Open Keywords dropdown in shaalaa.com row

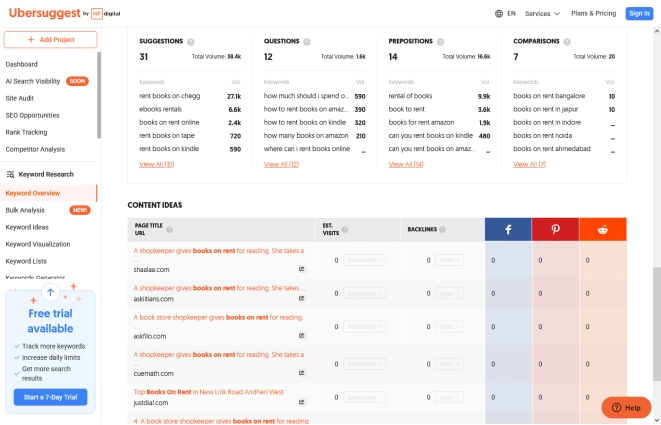point(364,260)
